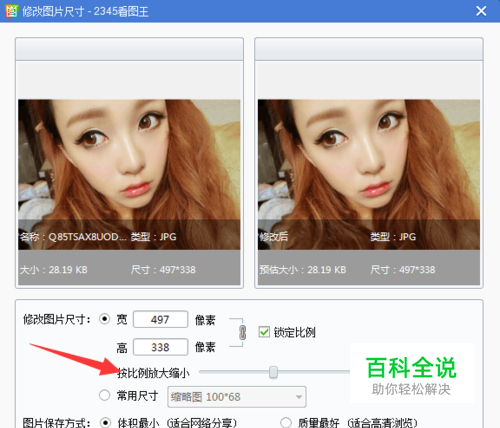Click the 按比例放大缩小 label text
Screen dimensions: 500x428
154,373
